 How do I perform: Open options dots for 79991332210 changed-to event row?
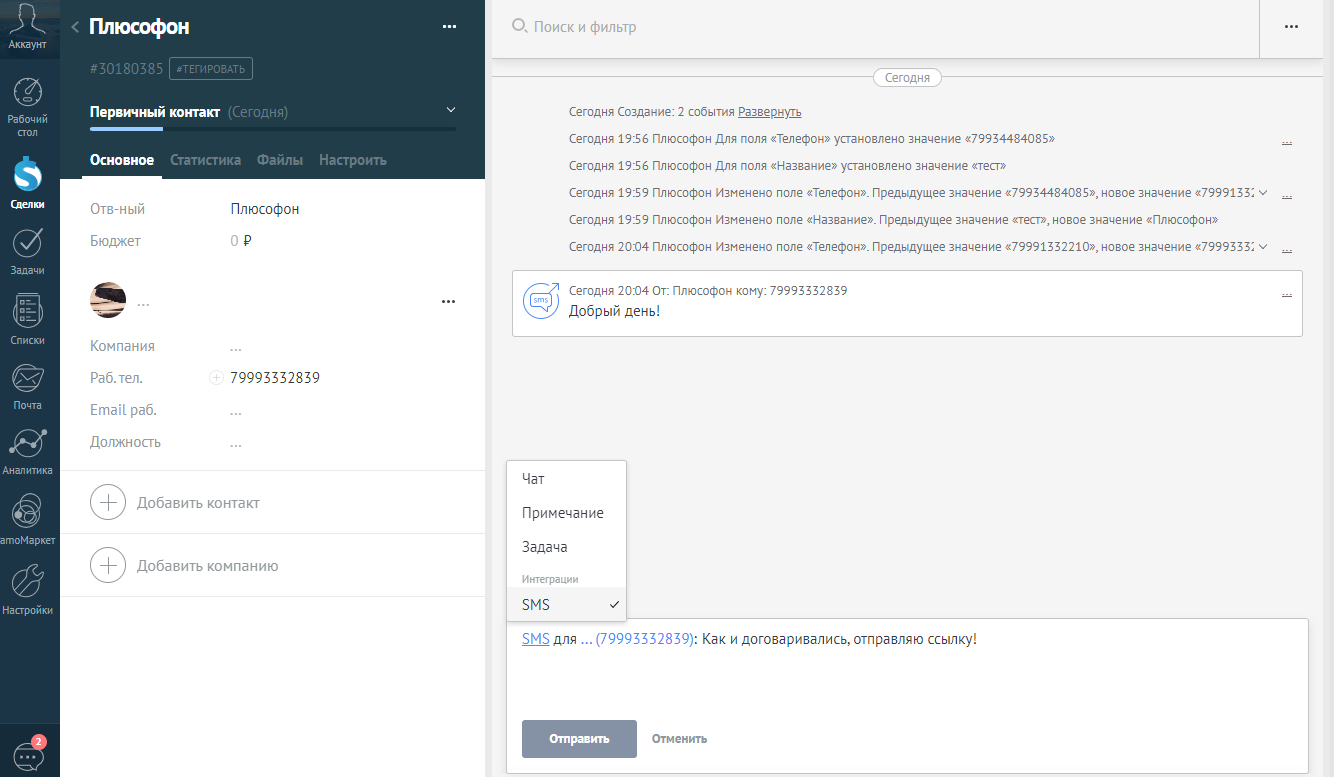click(1287, 196)
